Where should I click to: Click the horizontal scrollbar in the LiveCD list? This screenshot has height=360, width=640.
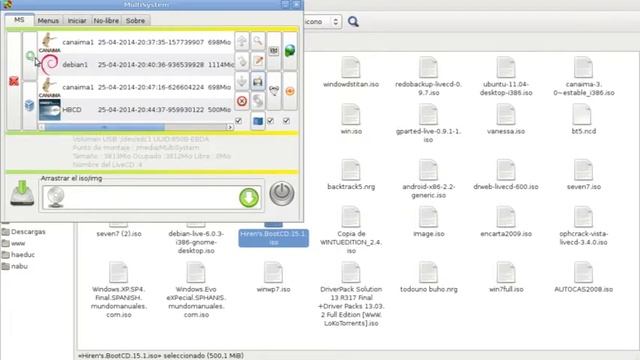click(105, 127)
